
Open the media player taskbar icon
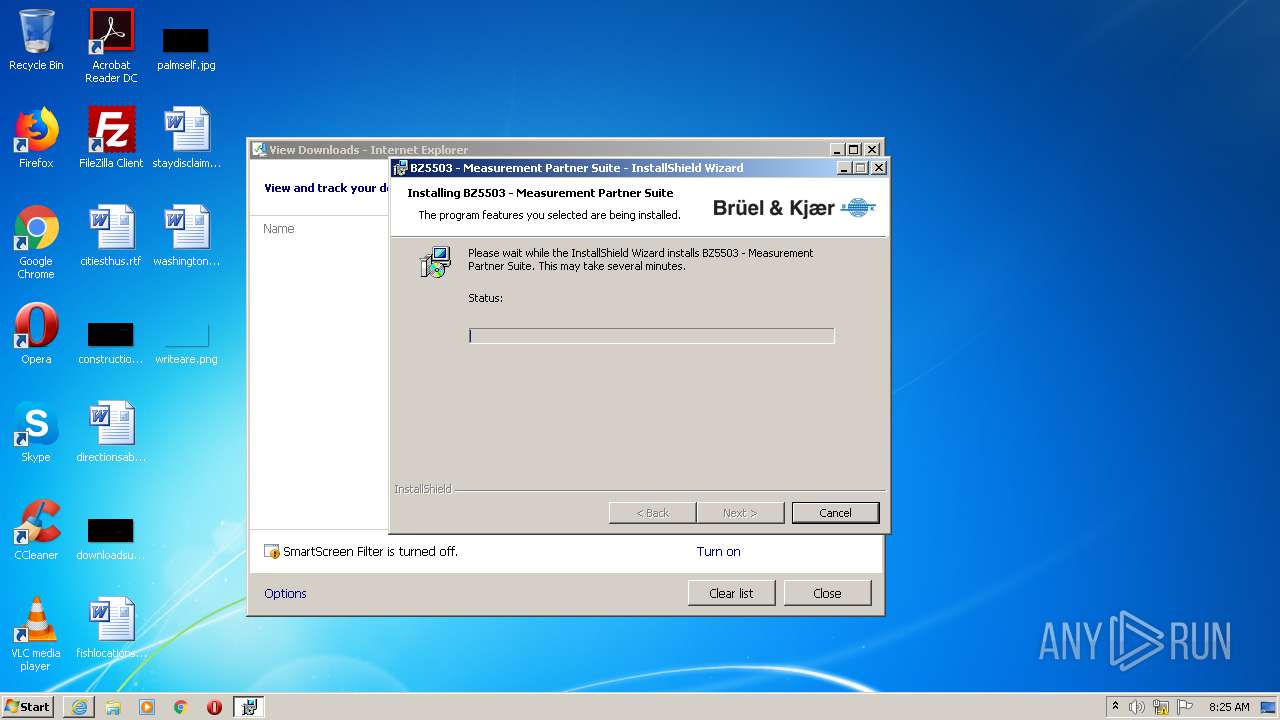[147, 707]
